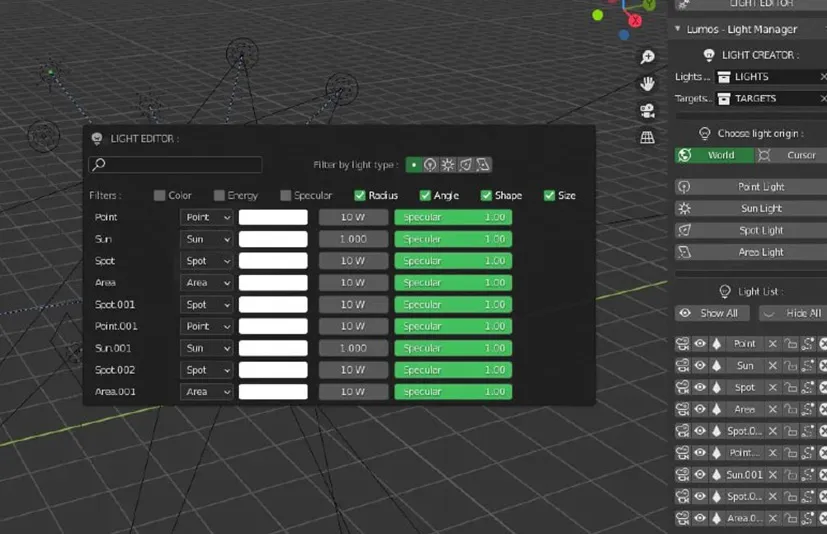Open type dropdown for Spot row

(207, 261)
